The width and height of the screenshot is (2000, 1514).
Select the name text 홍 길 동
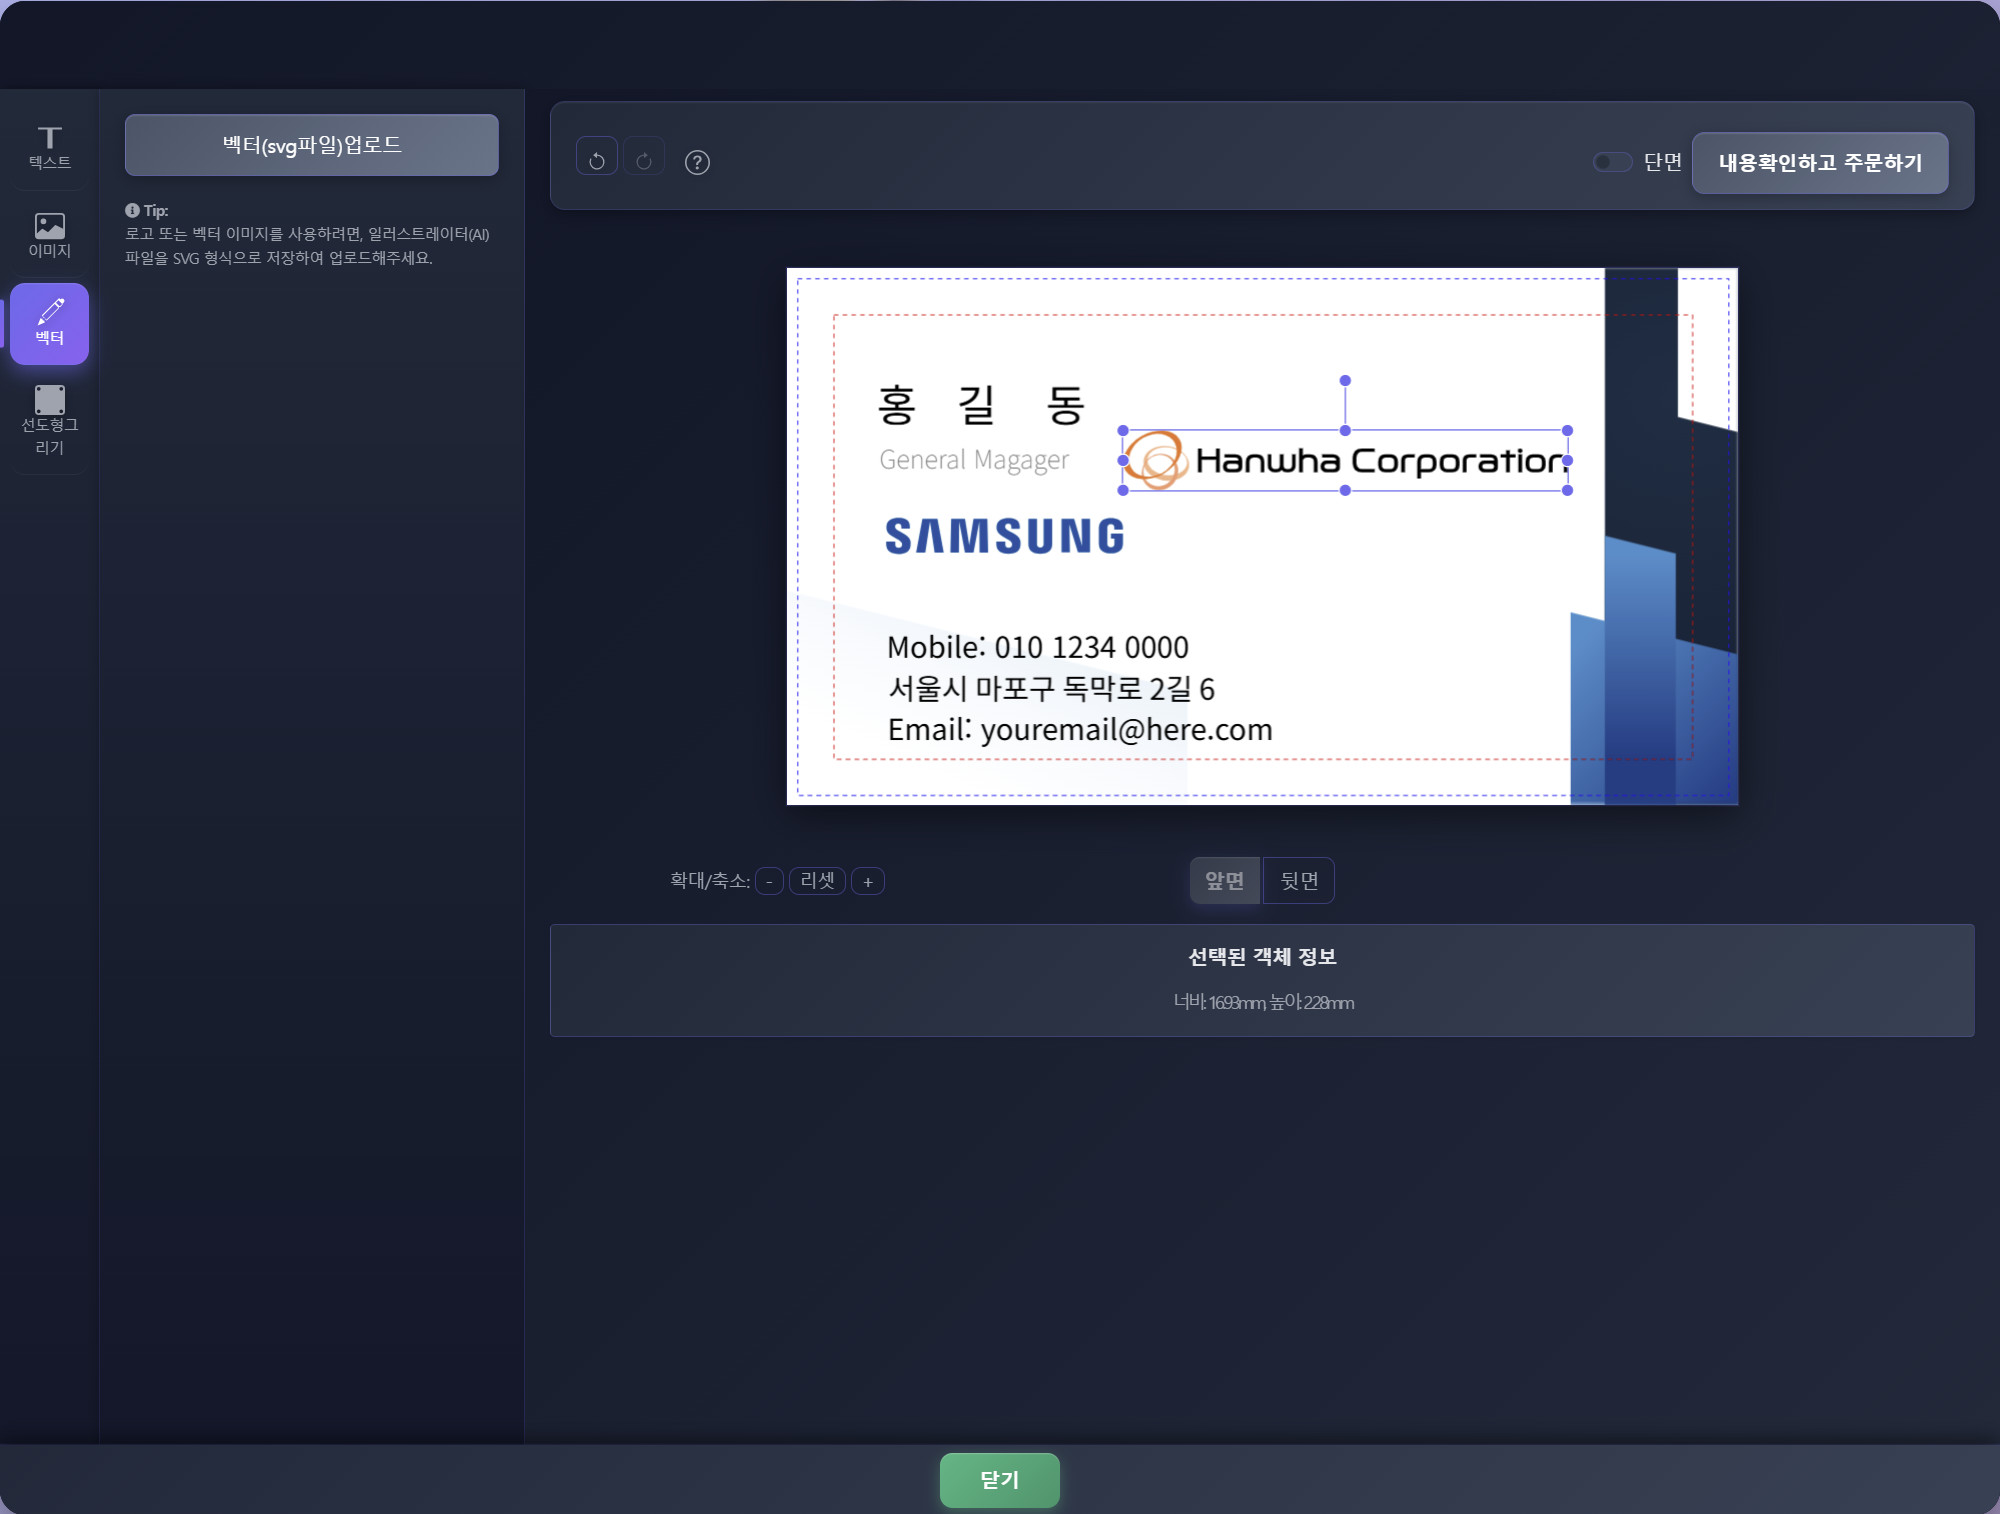click(981, 405)
